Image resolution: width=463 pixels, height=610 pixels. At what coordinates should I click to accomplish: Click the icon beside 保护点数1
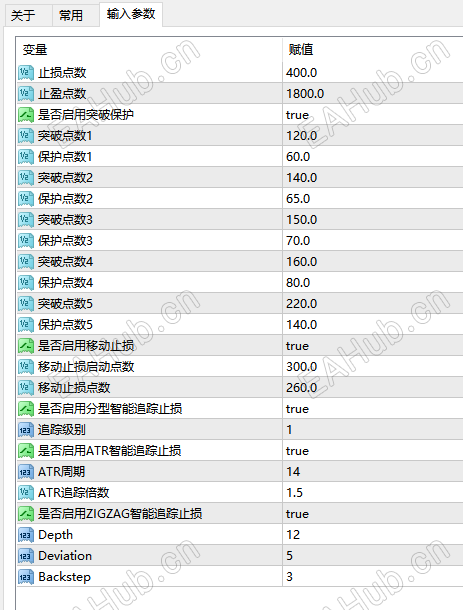26,157
